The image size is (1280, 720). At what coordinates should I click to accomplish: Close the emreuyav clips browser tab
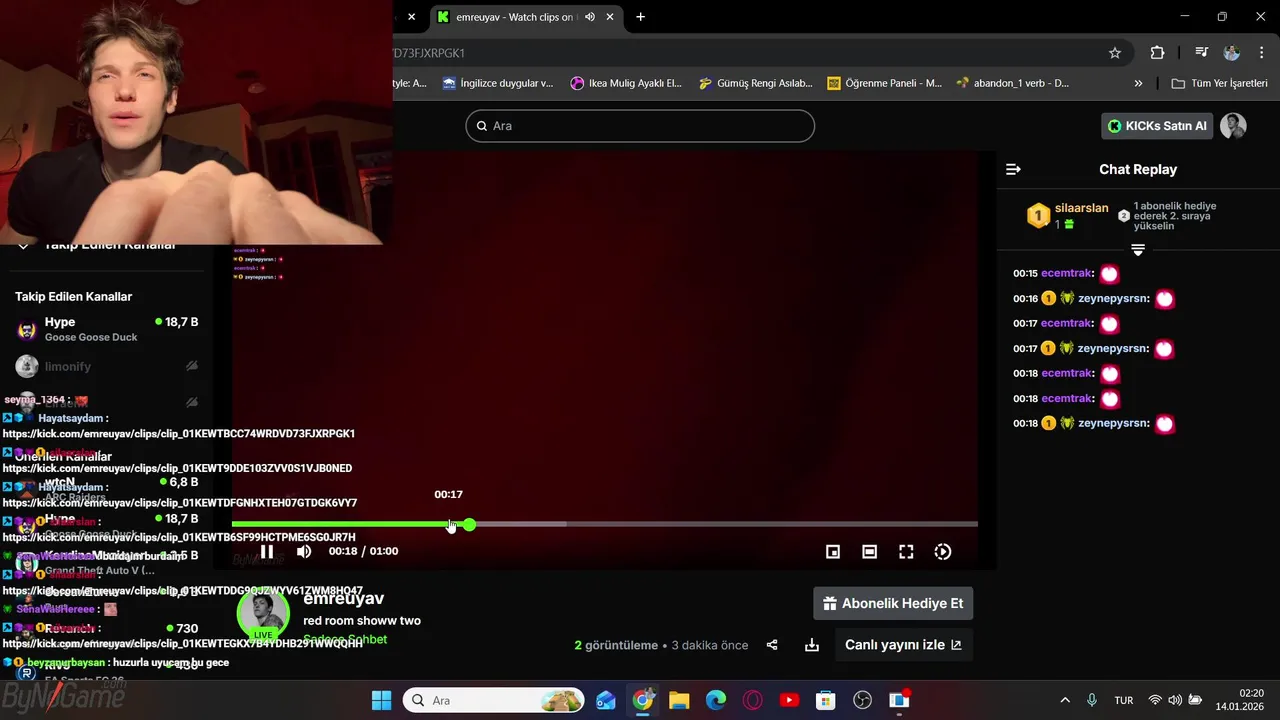(610, 17)
